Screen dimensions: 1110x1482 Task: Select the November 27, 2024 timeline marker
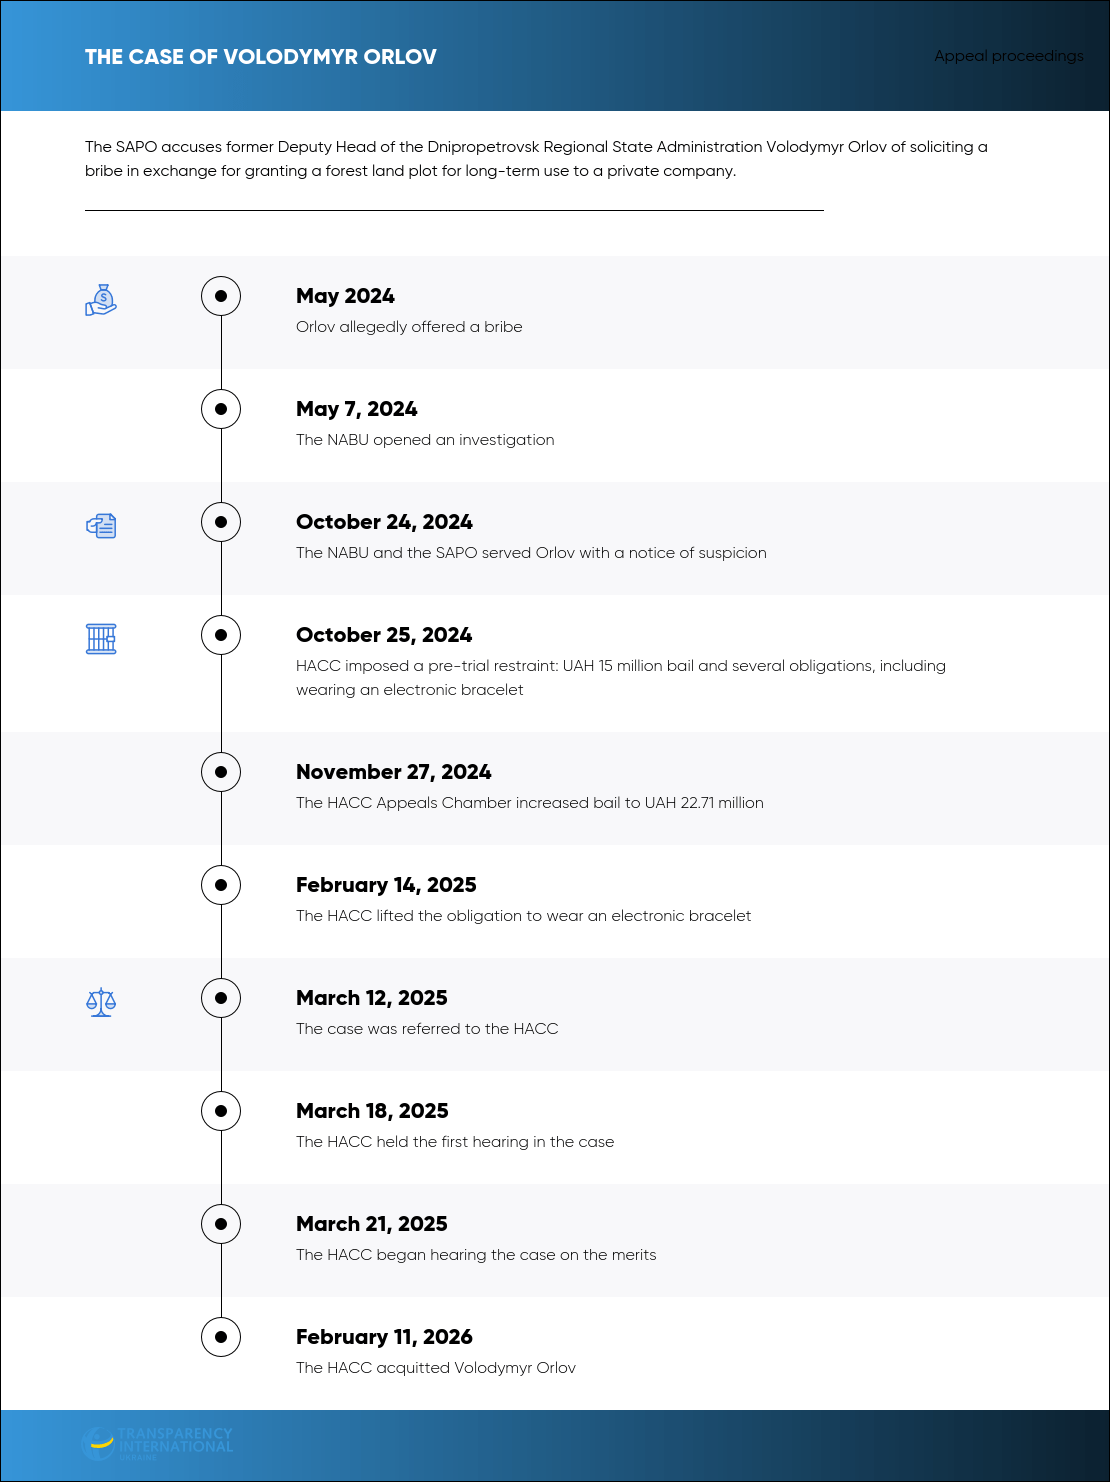tap(221, 772)
